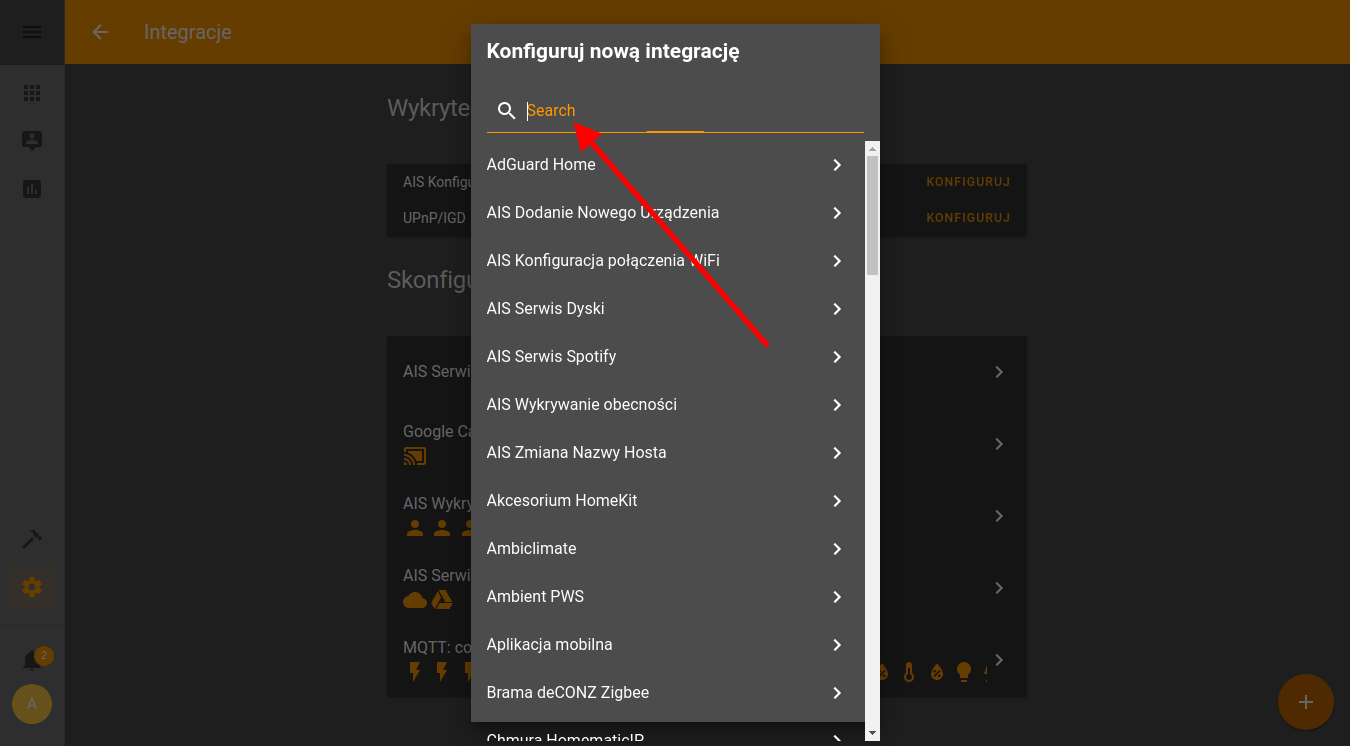Expand the AdGuard Home chevron
The width and height of the screenshot is (1350, 746).
tap(837, 165)
